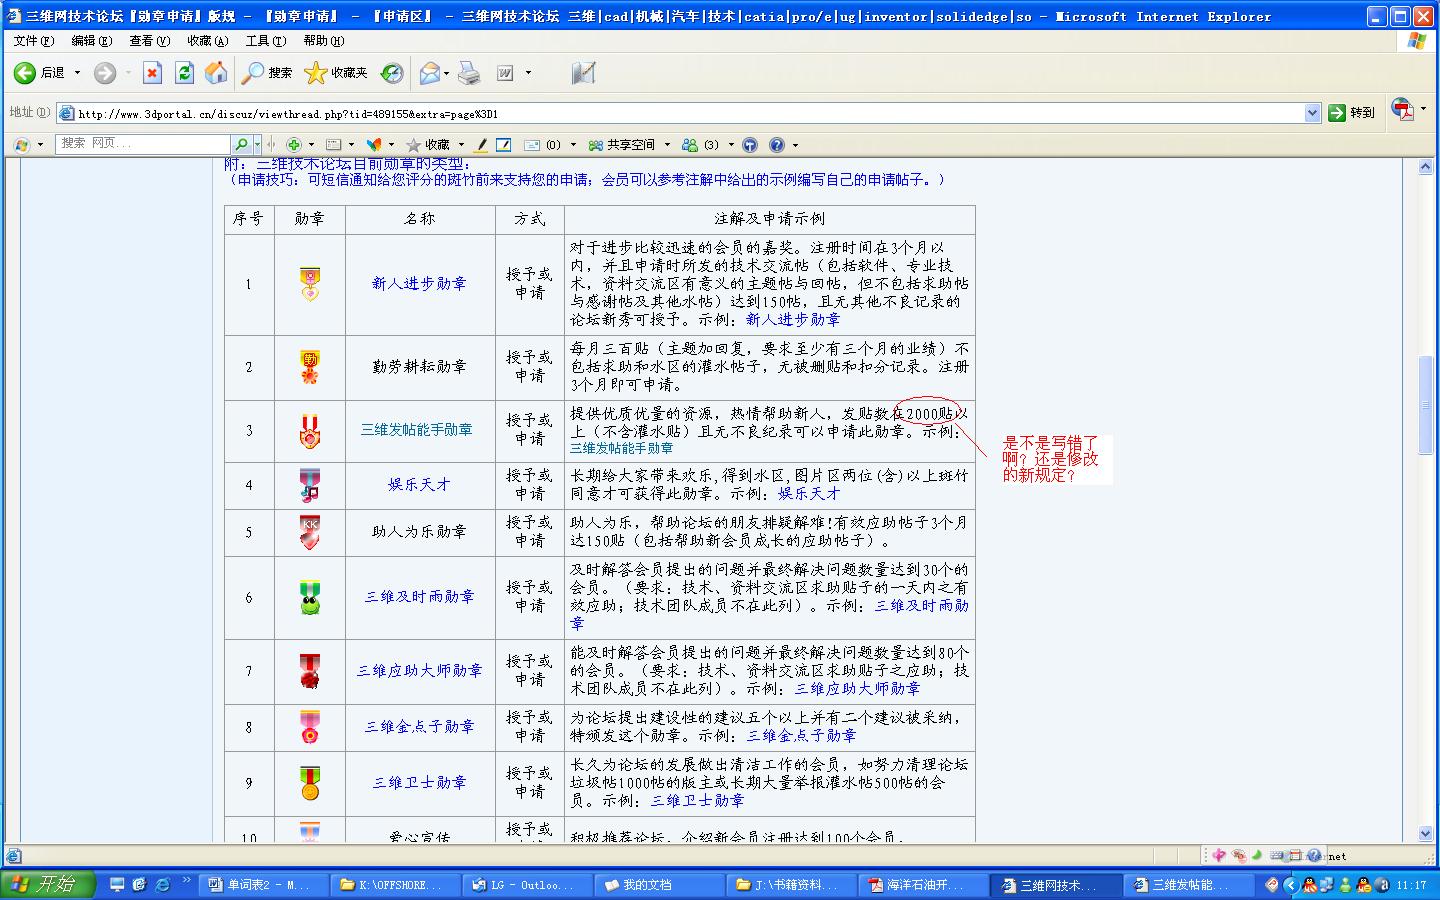
Task: Open the 三维发帖能手勋章 name link
Action: coord(417,430)
